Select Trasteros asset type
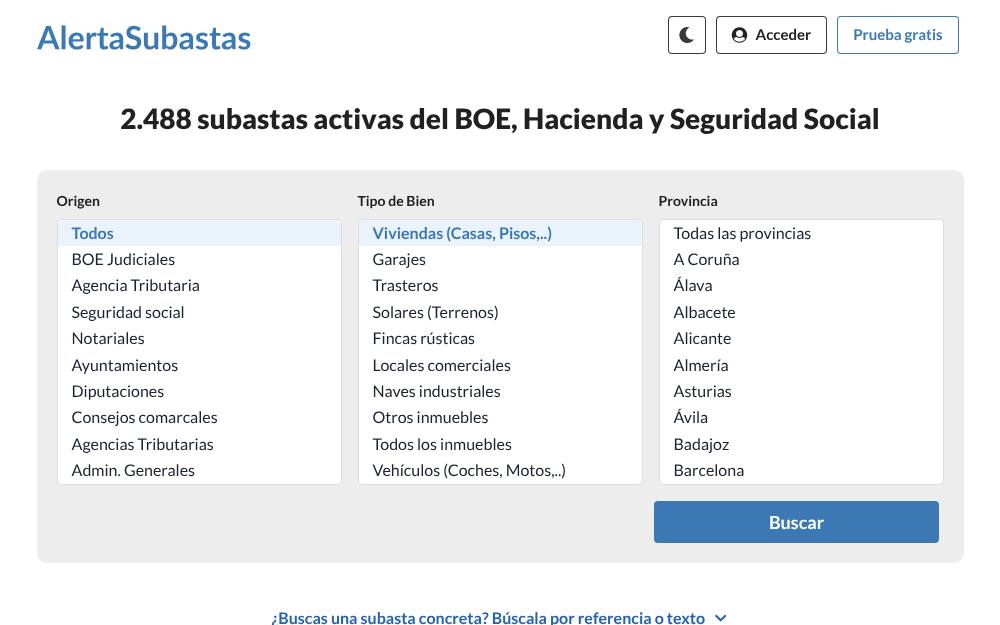 [x=500, y=286]
